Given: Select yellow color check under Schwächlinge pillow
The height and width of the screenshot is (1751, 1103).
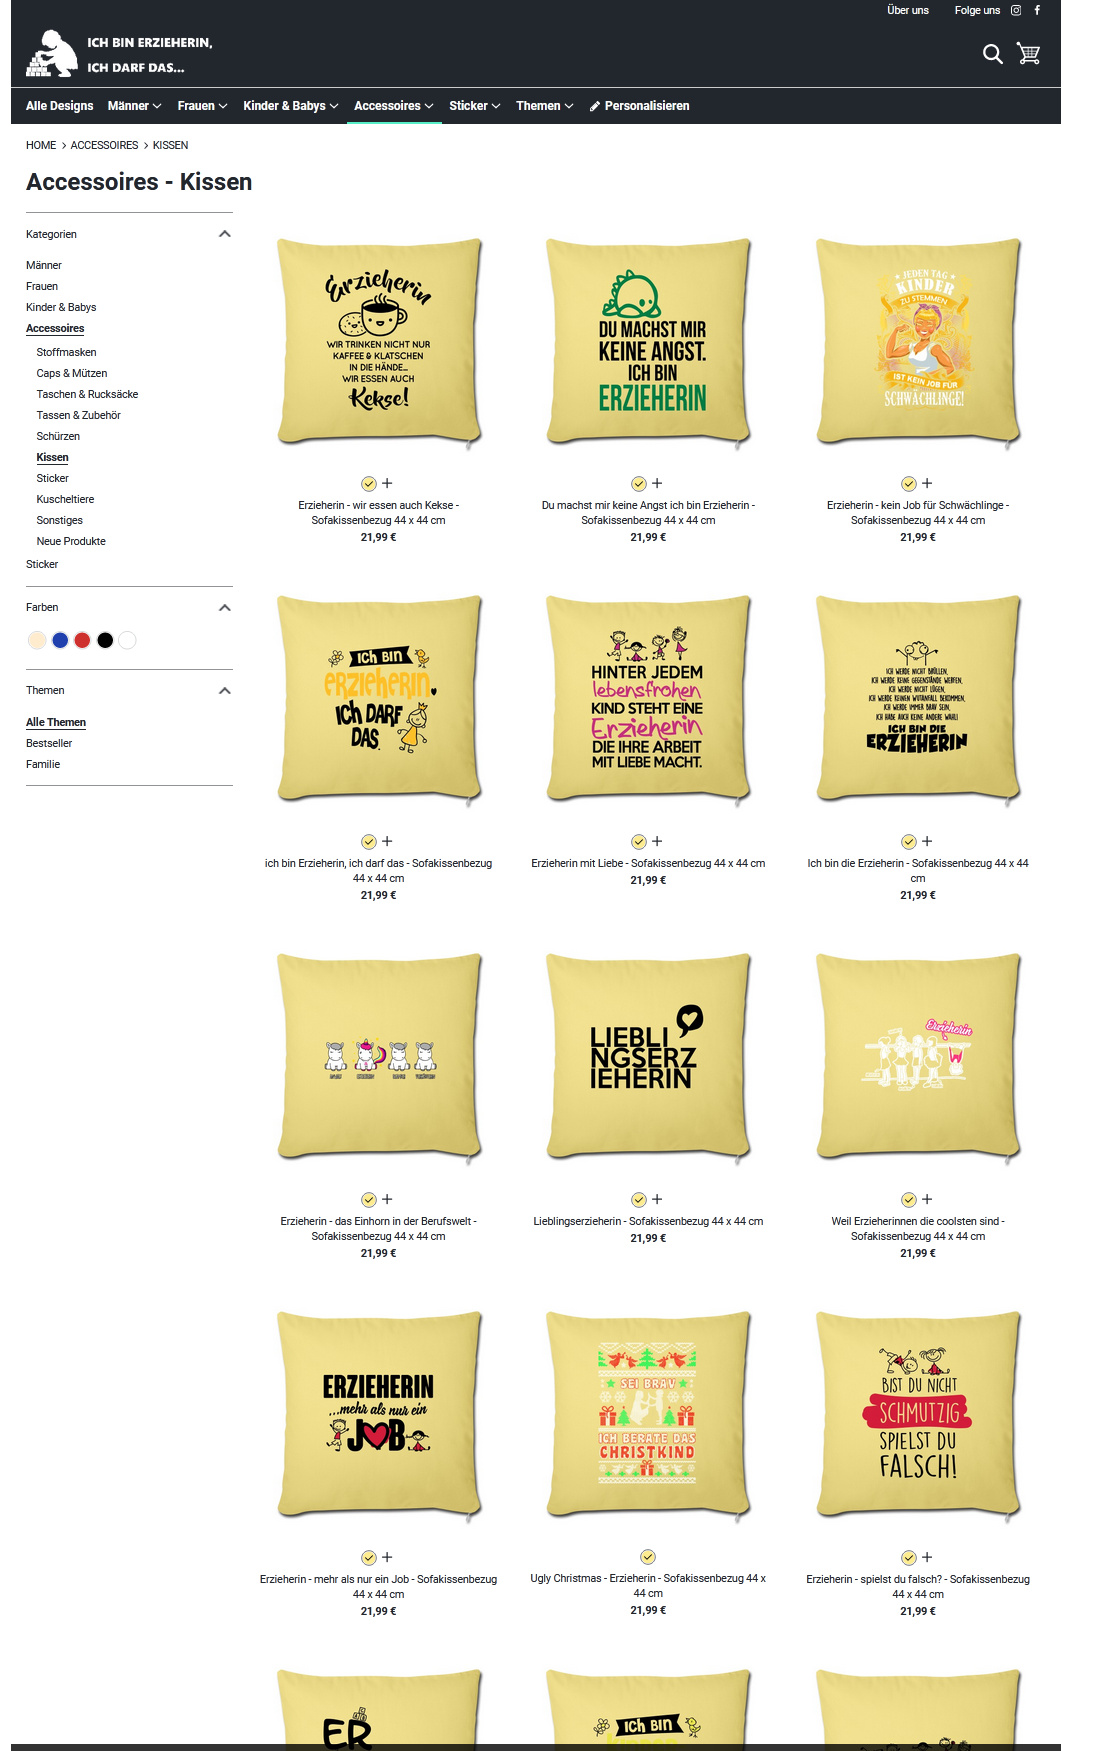Looking at the screenshot, I should (908, 484).
